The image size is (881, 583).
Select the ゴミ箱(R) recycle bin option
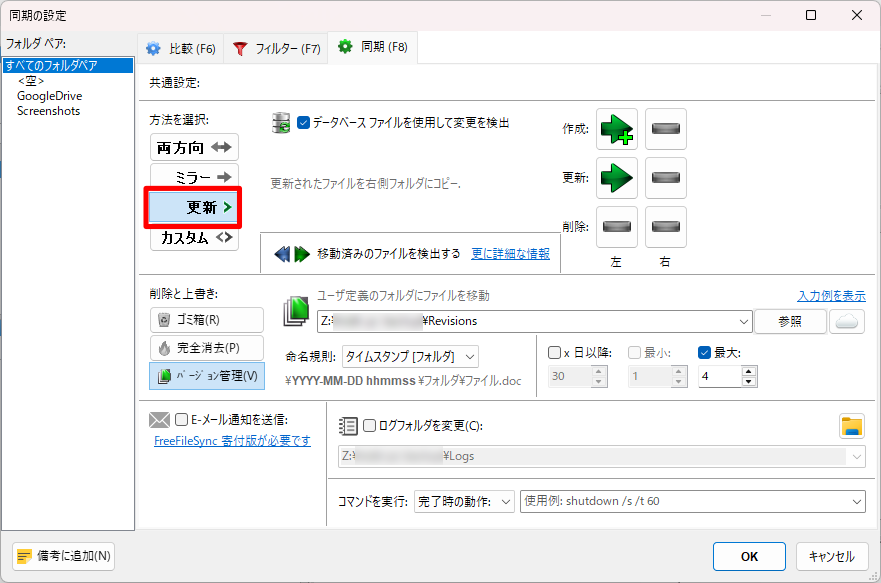(206, 320)
